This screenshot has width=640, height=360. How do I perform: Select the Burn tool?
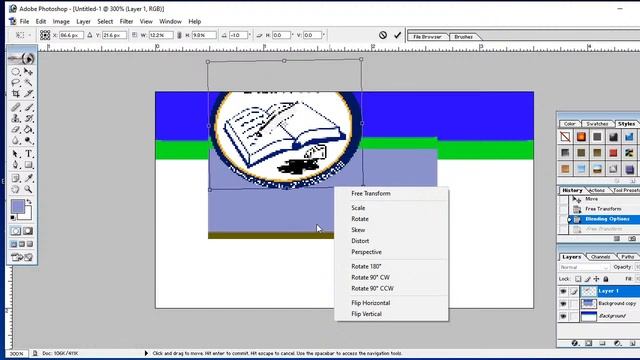coord(28,140)
